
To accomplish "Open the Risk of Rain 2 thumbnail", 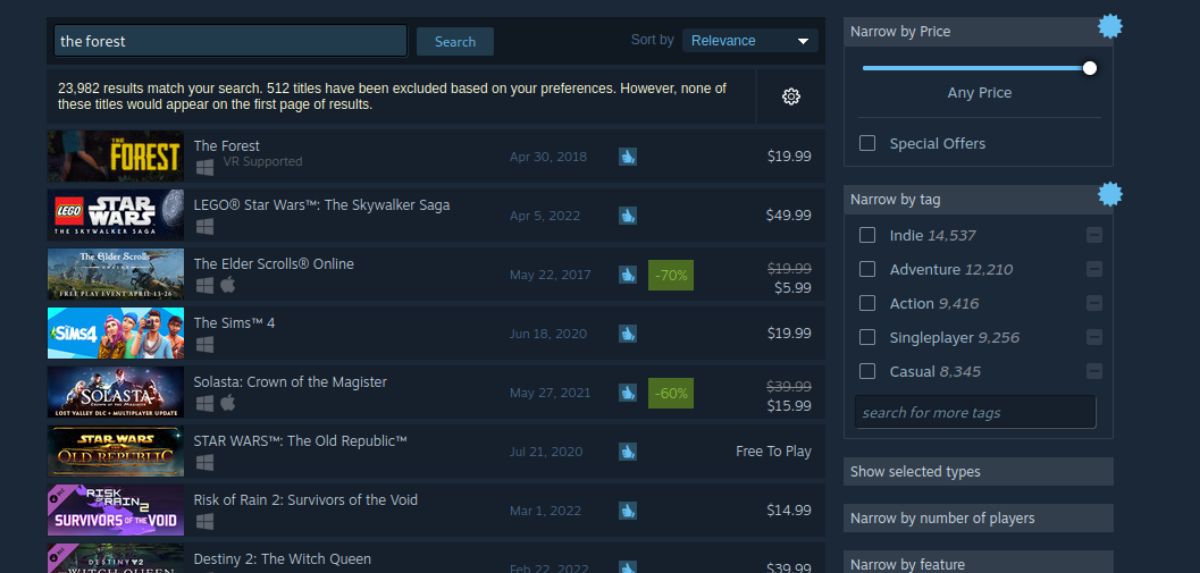I will point(116,510).
